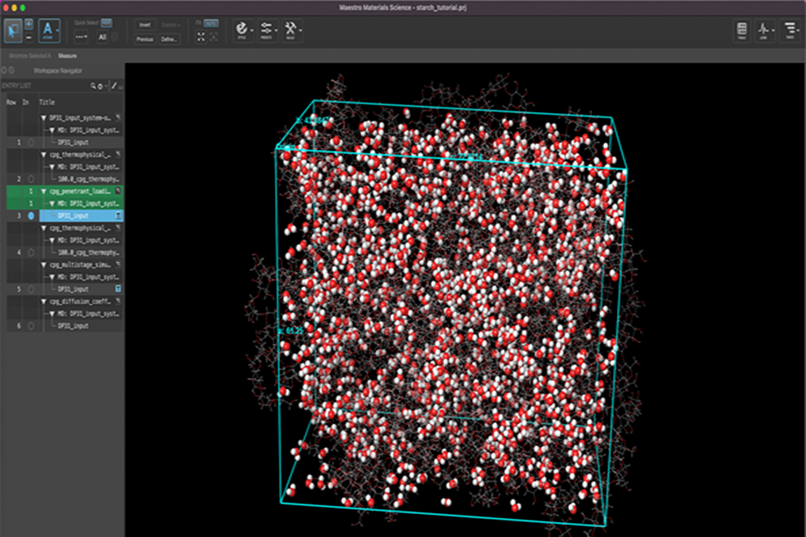Include row 5 DPII_input in workspace
The image size is (806, 537).
[x=30, y=289]
